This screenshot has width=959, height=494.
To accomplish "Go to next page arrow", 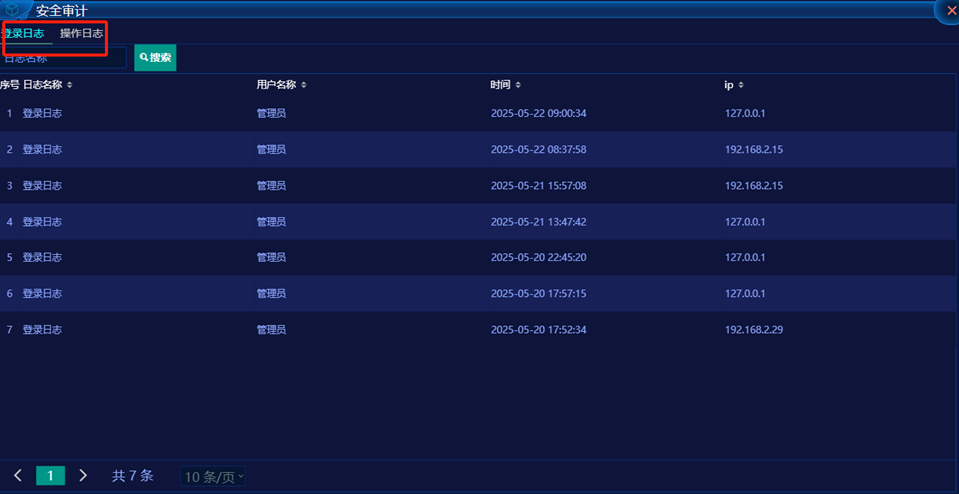I will pyautogui.click(x=84, y=476).
